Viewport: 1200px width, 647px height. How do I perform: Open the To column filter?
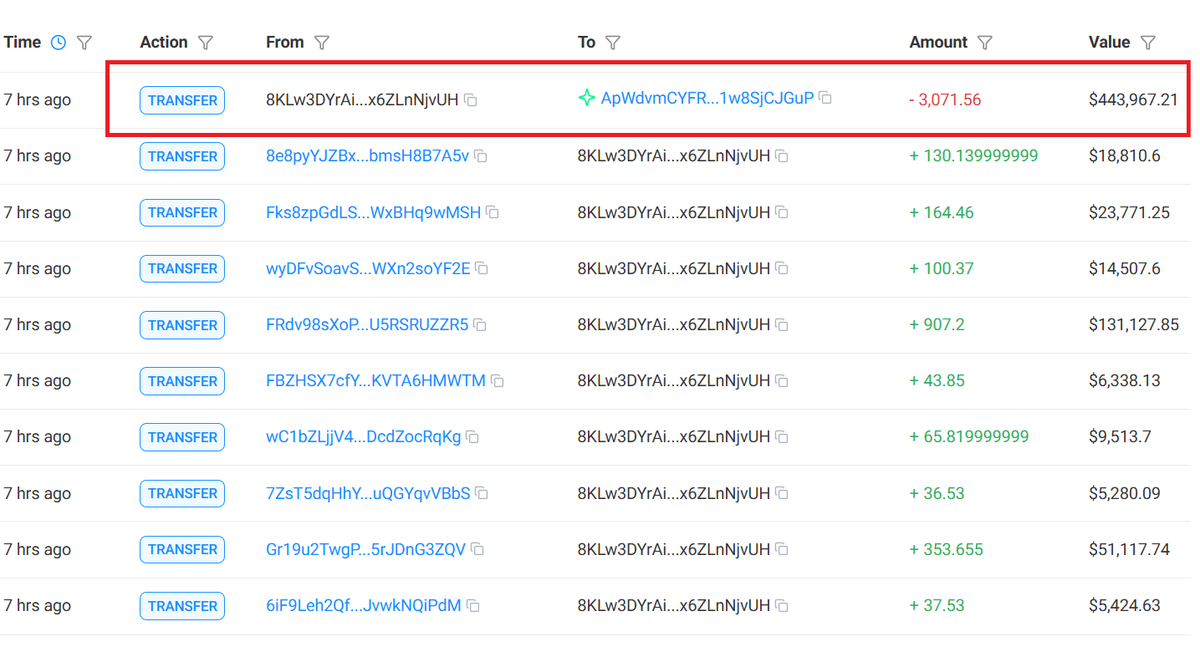[613, 42]
